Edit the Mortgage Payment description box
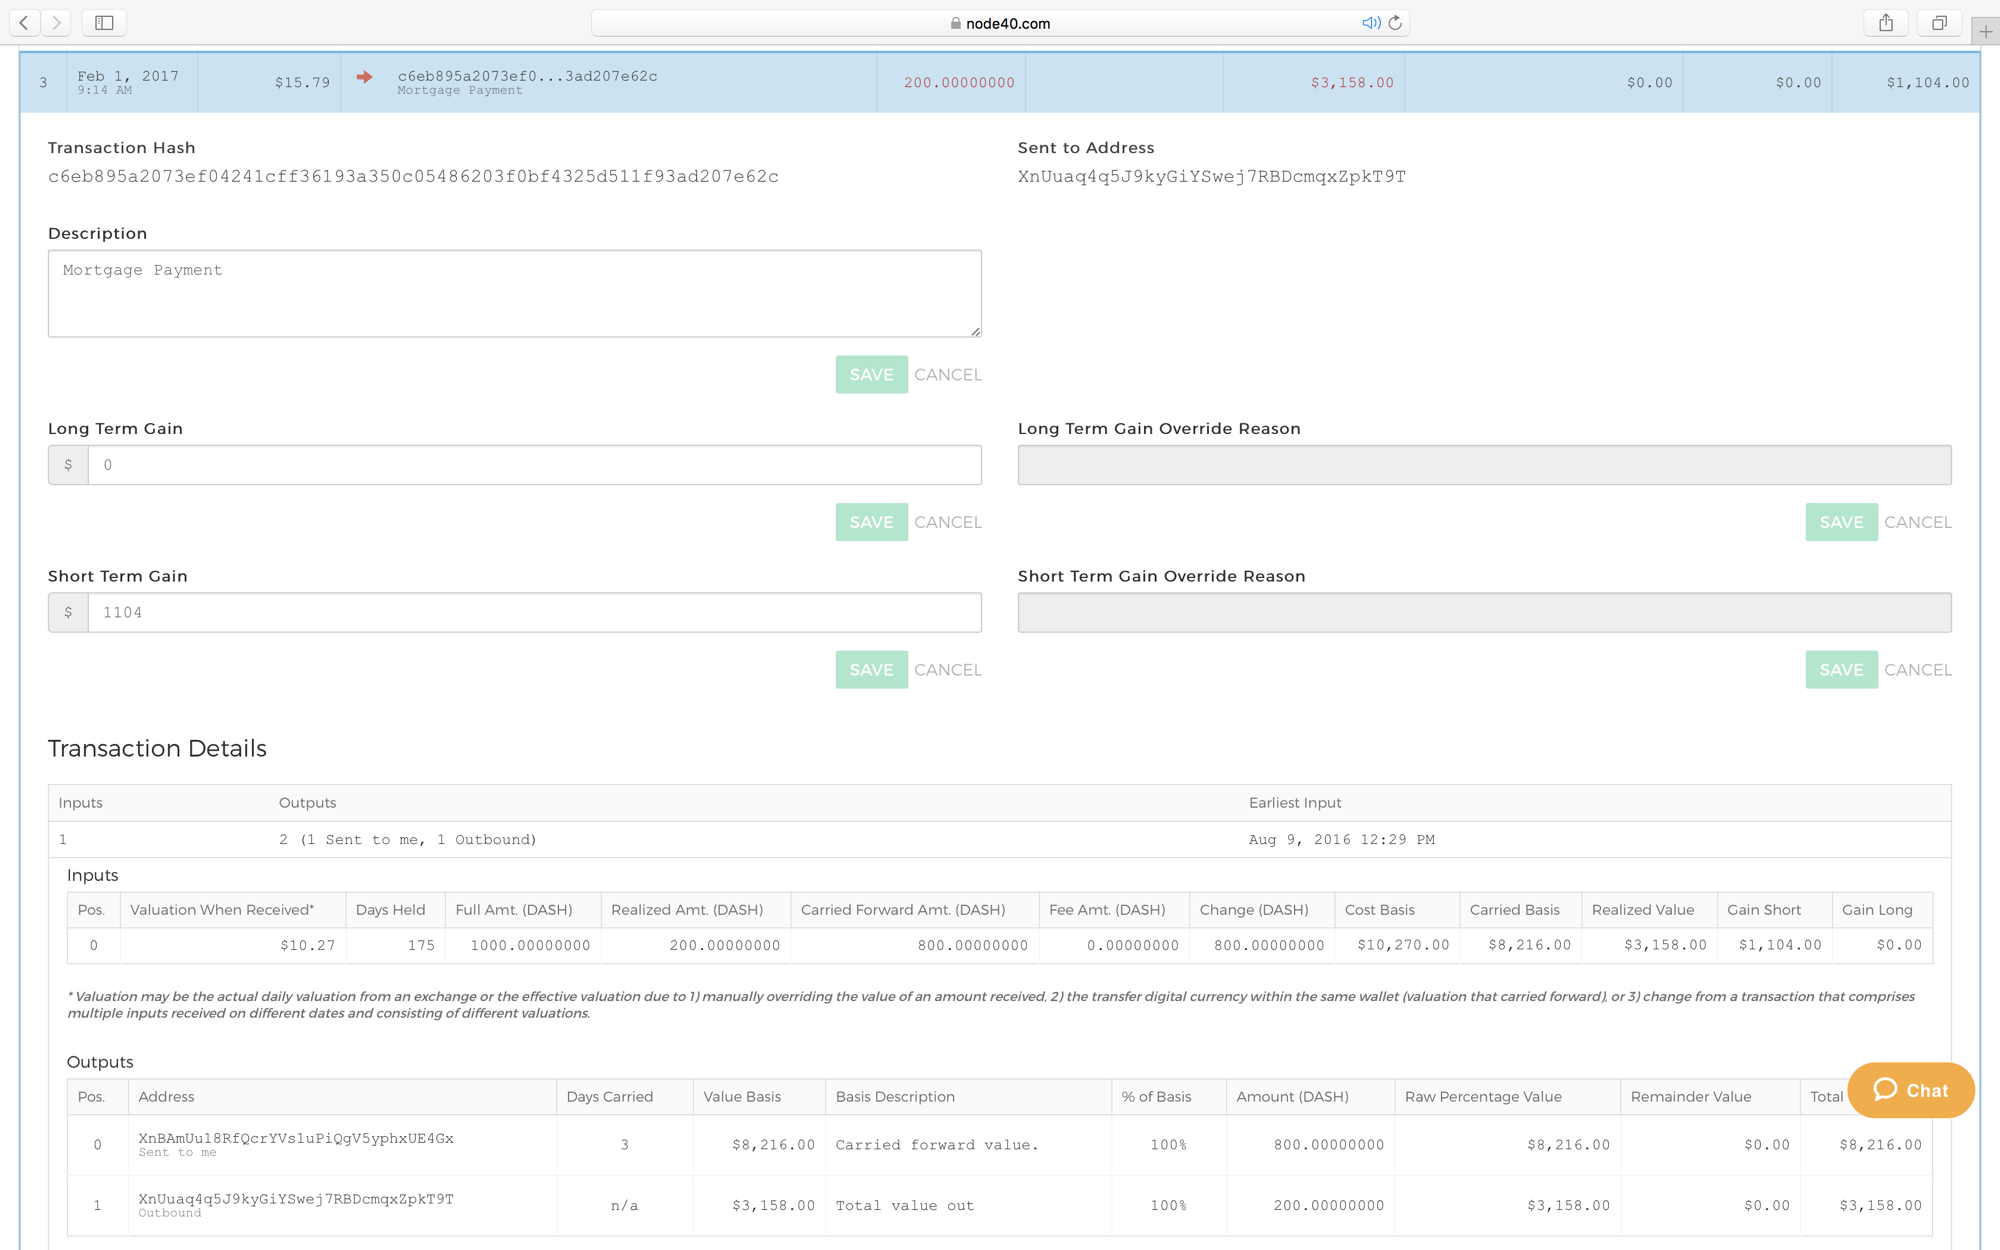This screenshot has width=2000, height=1250. (515, 293)
